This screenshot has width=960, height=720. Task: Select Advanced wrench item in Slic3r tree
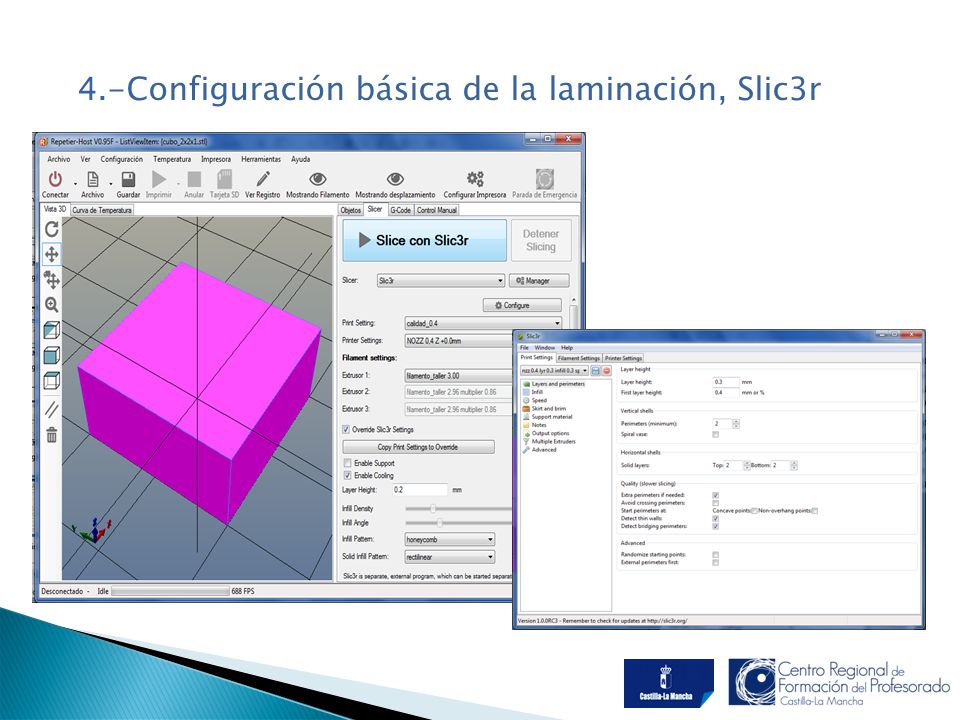pos(544,449)
